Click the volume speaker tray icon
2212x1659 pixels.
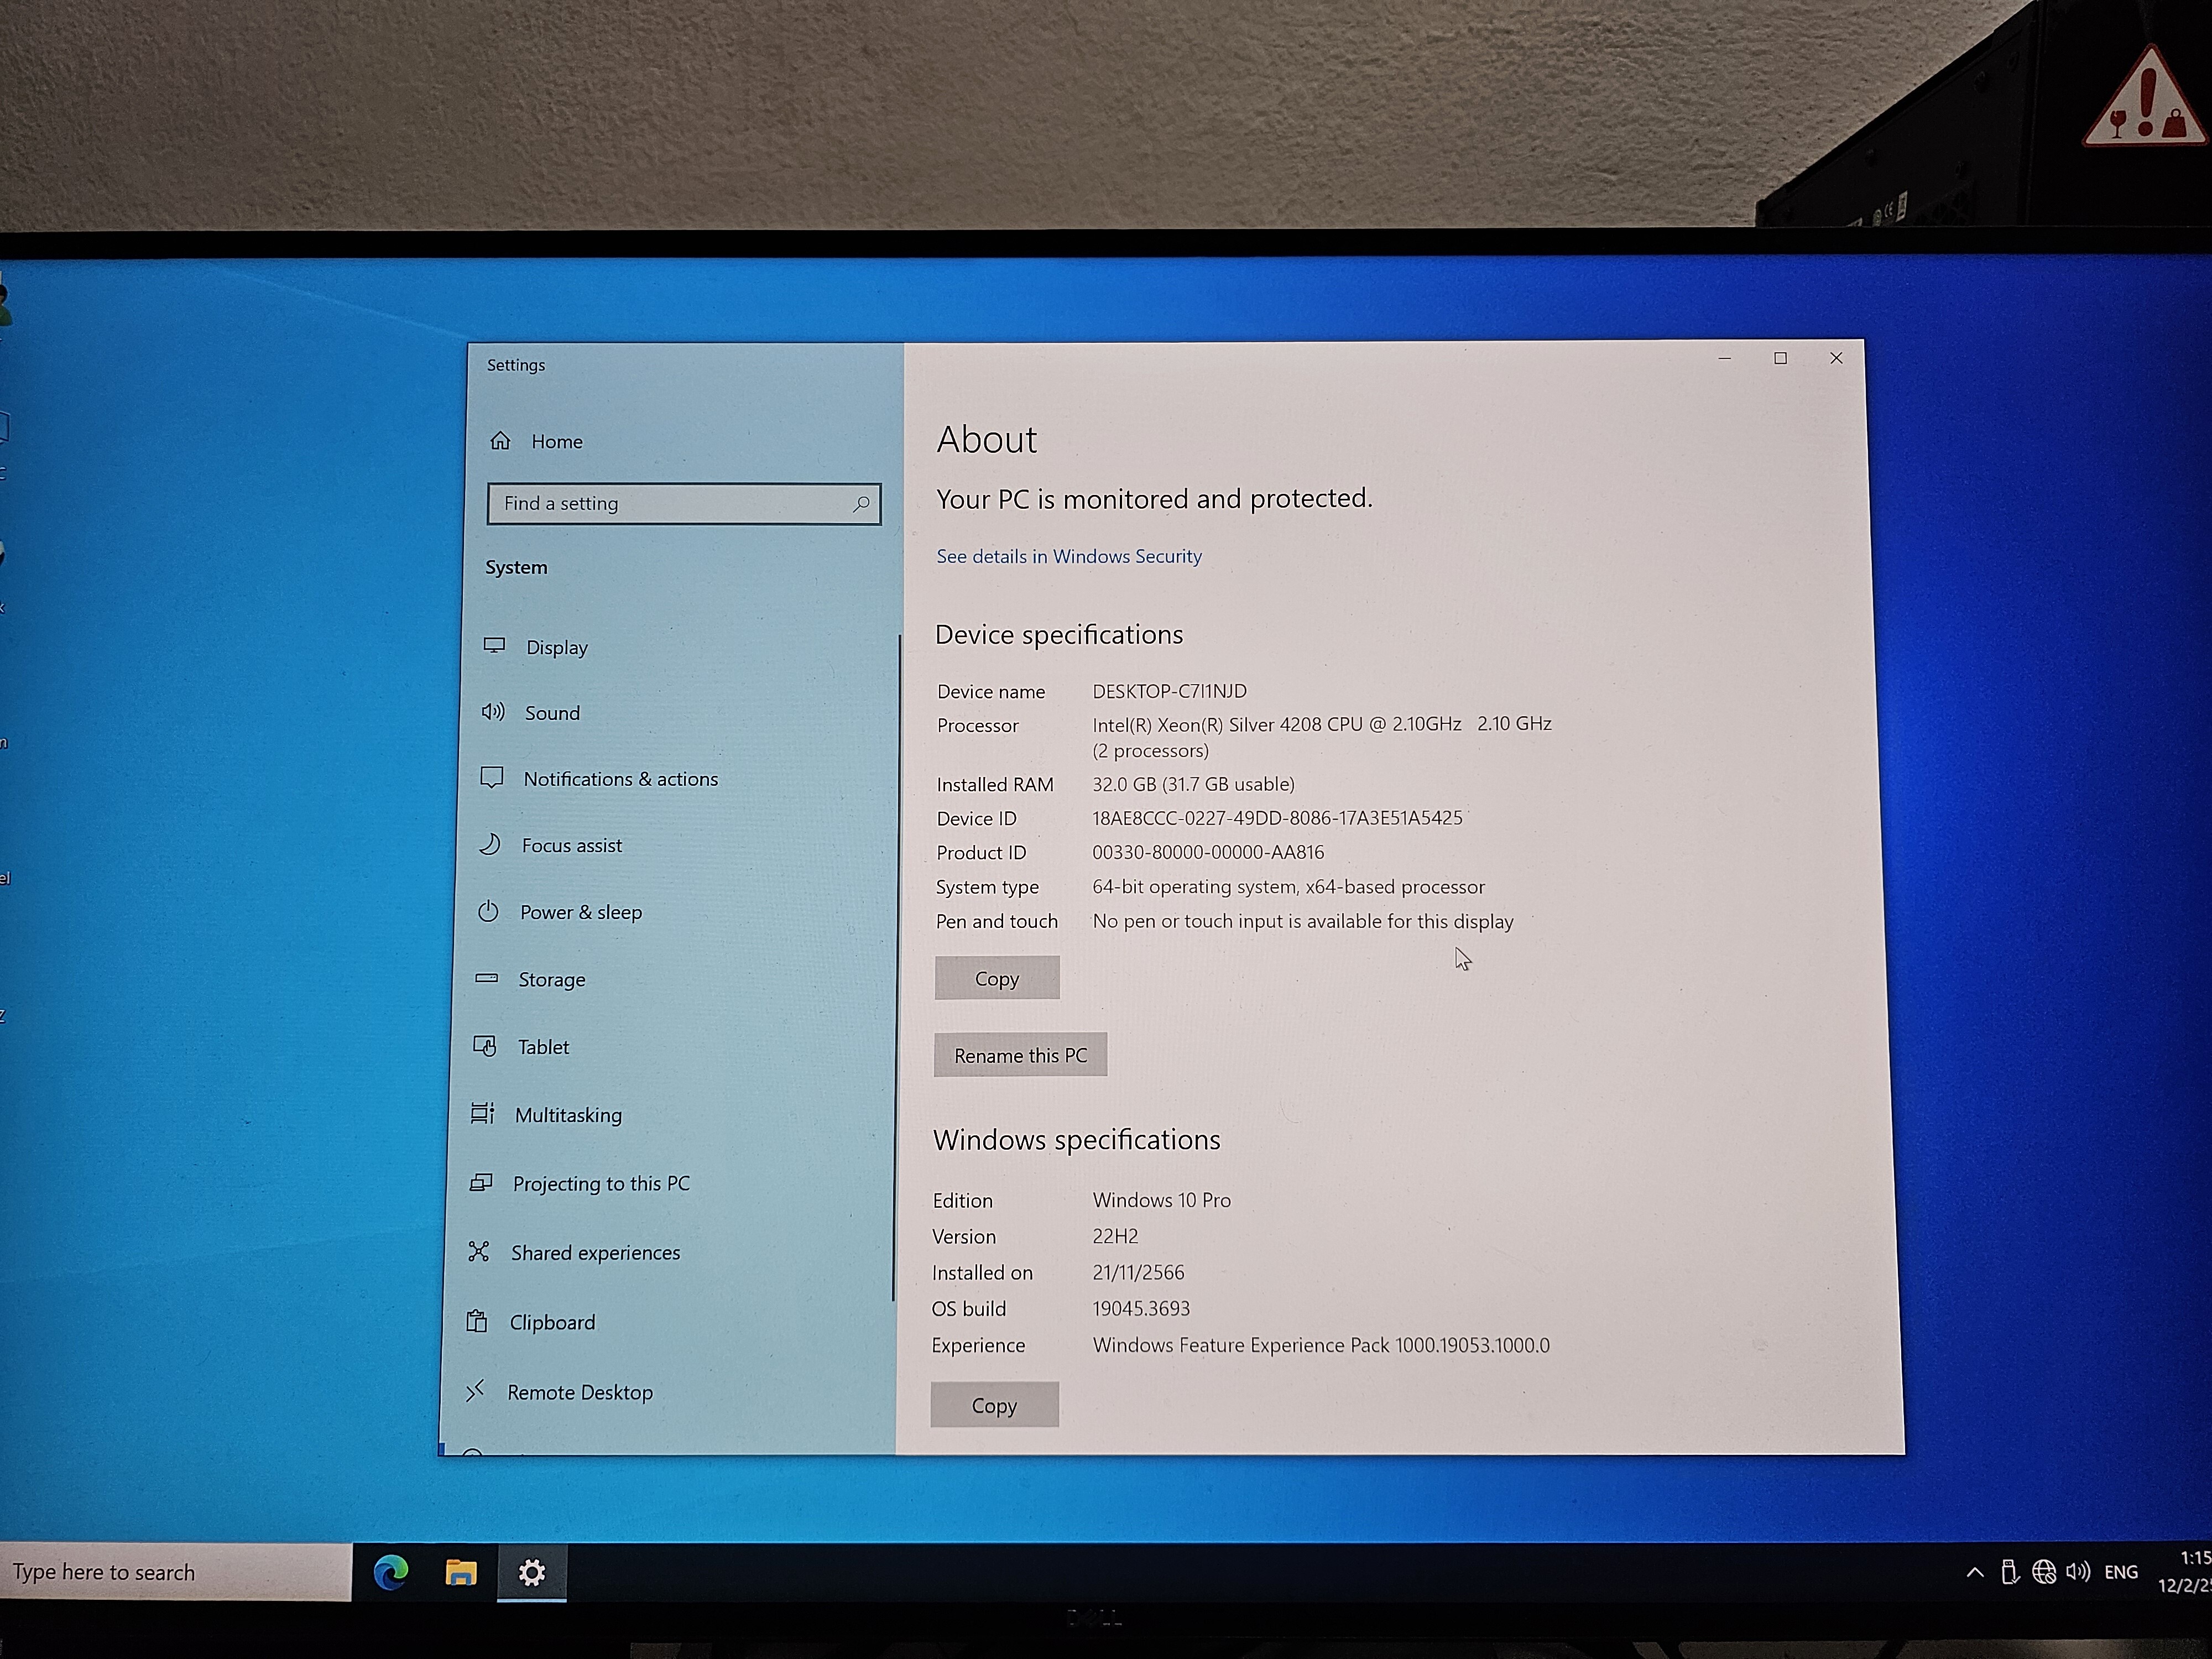tap(2078, 1572)
